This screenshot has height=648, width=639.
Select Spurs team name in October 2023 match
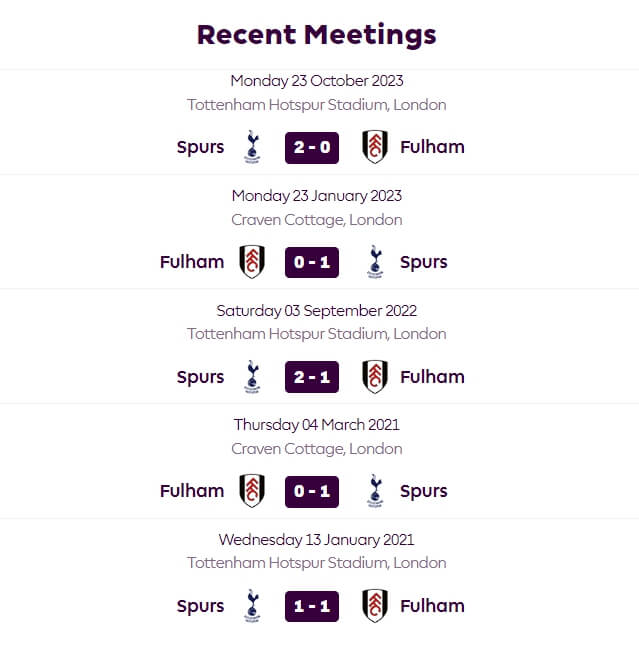click(x=200, y=148)
